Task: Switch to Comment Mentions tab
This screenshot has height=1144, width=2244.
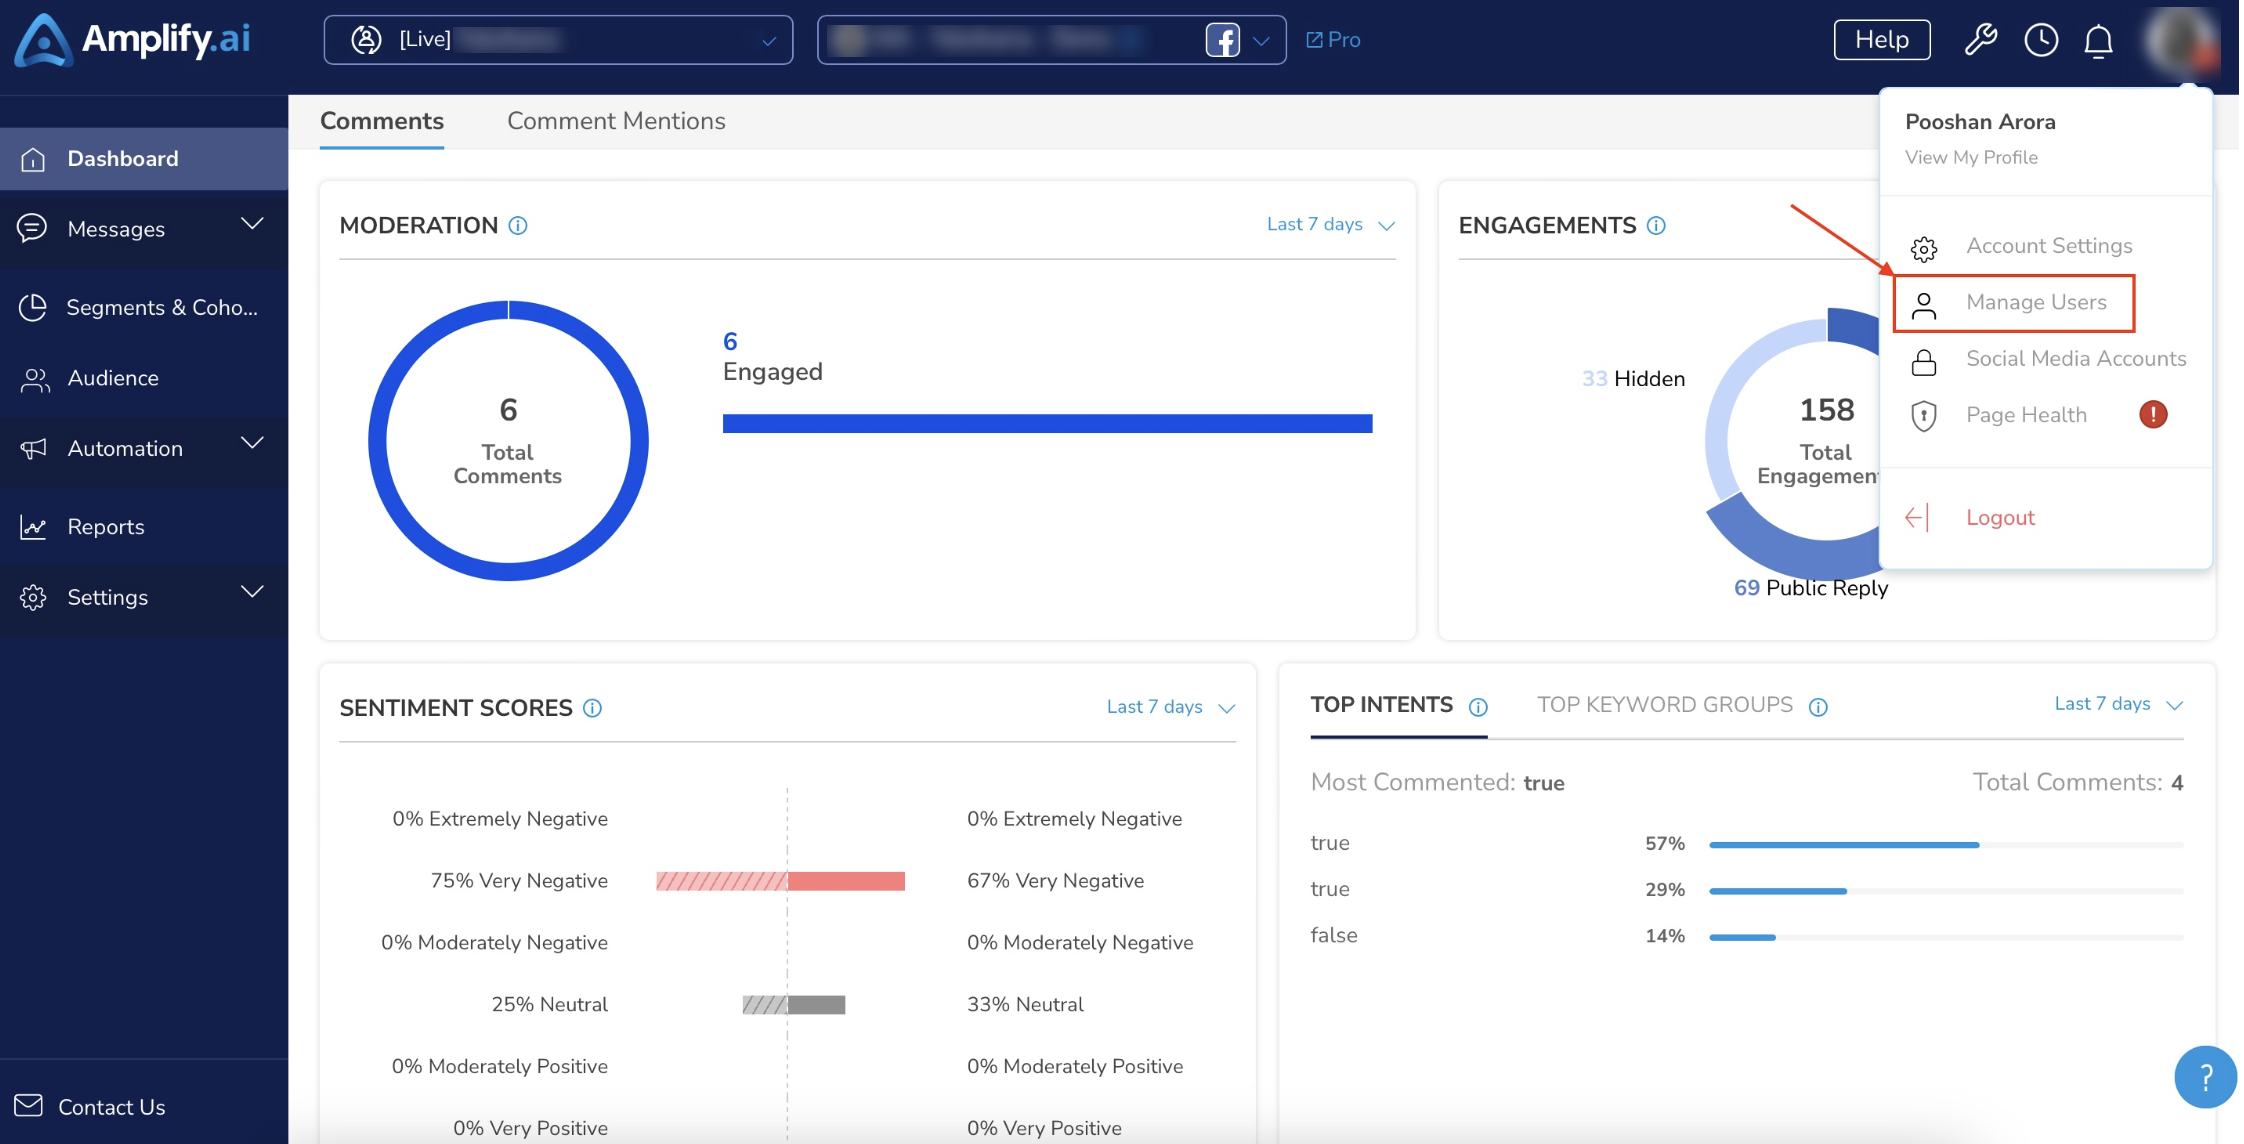Action: point(616,121)
